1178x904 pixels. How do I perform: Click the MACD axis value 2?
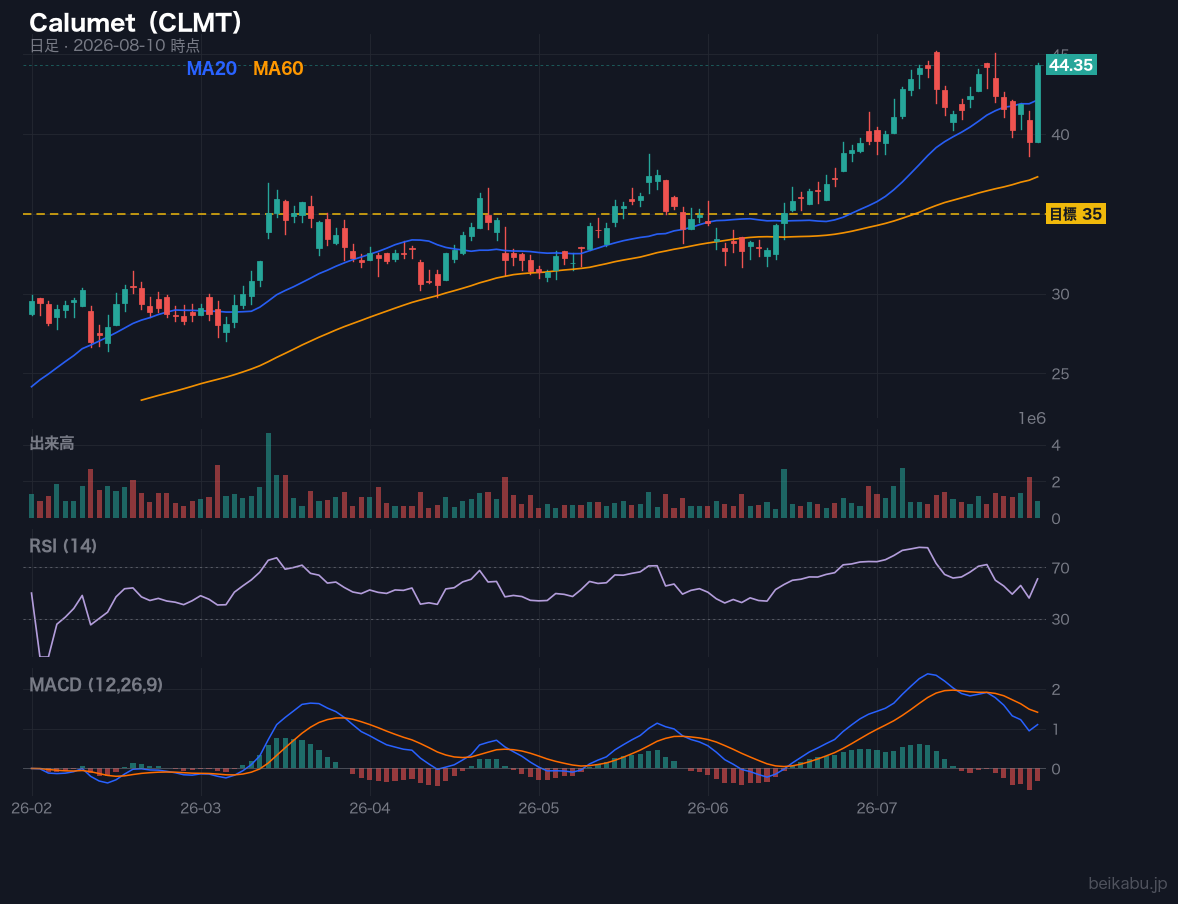point(1056,690)
